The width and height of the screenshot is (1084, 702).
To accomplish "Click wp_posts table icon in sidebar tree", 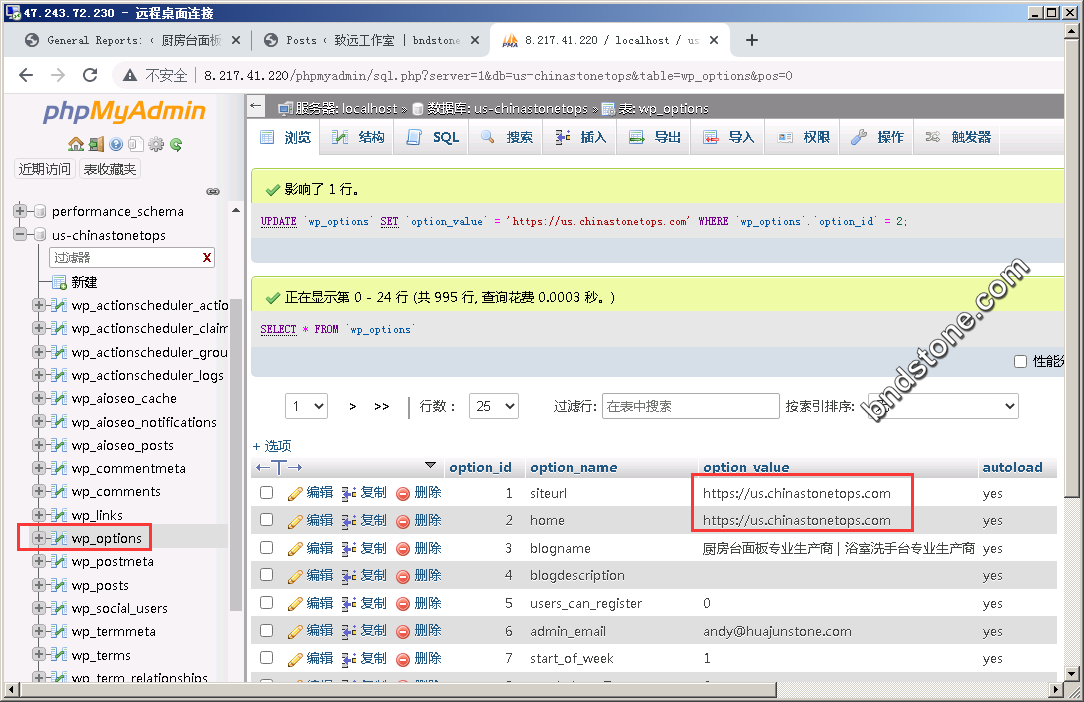I will click(x=59, y=585).
